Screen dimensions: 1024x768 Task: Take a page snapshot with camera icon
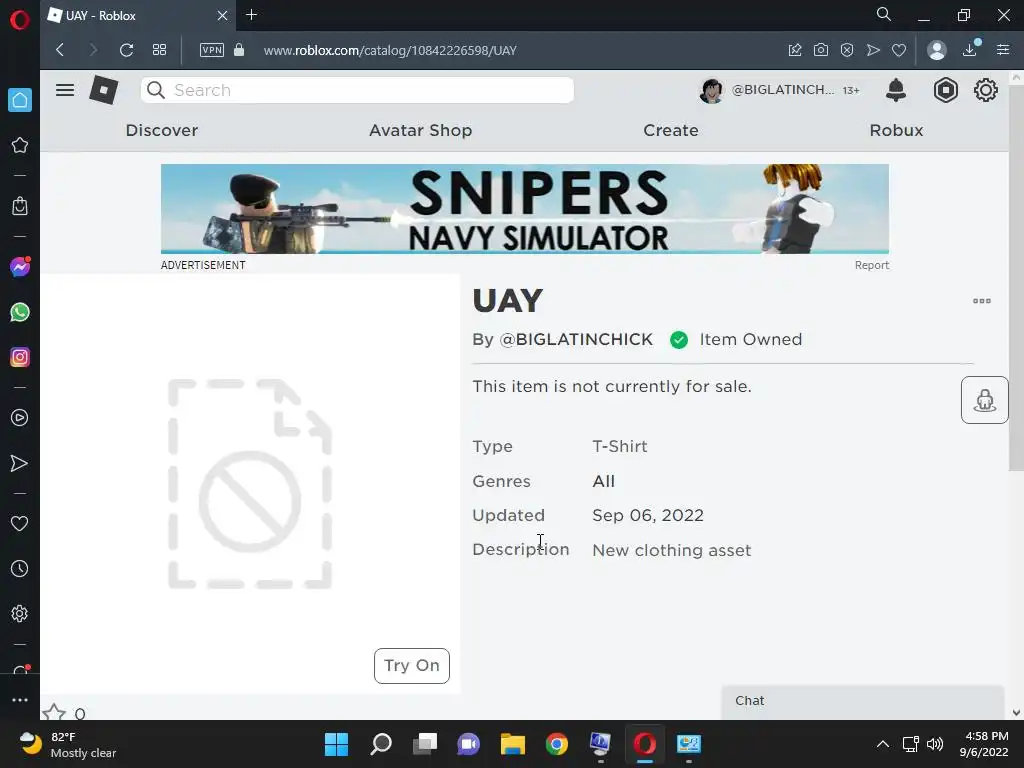click(821, 50)
